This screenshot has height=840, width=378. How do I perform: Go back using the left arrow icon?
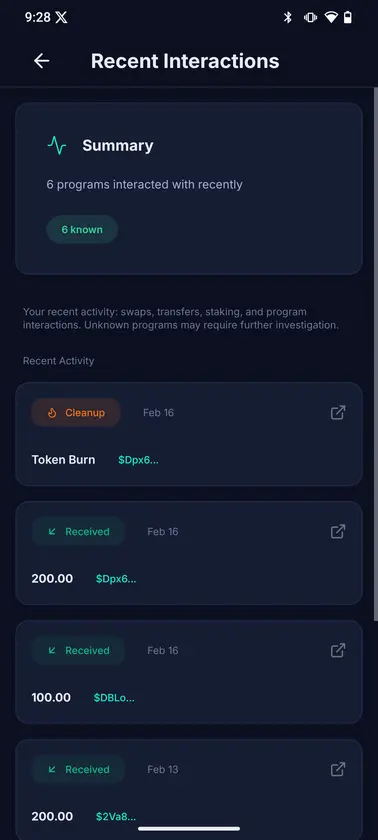point(42,61)
